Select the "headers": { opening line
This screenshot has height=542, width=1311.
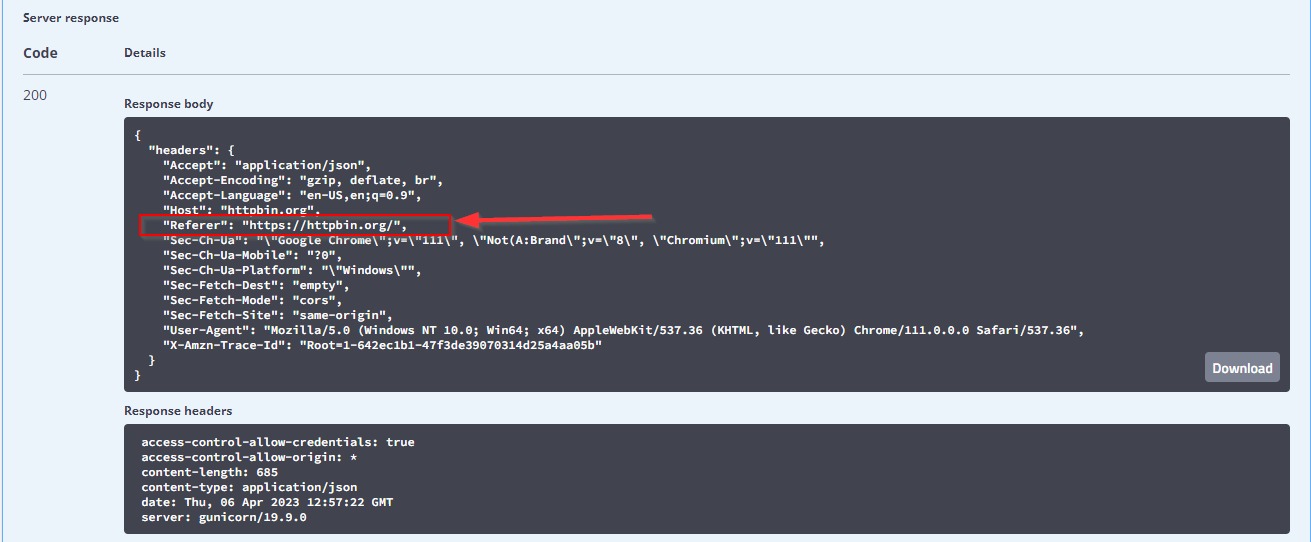pos(191,150)
